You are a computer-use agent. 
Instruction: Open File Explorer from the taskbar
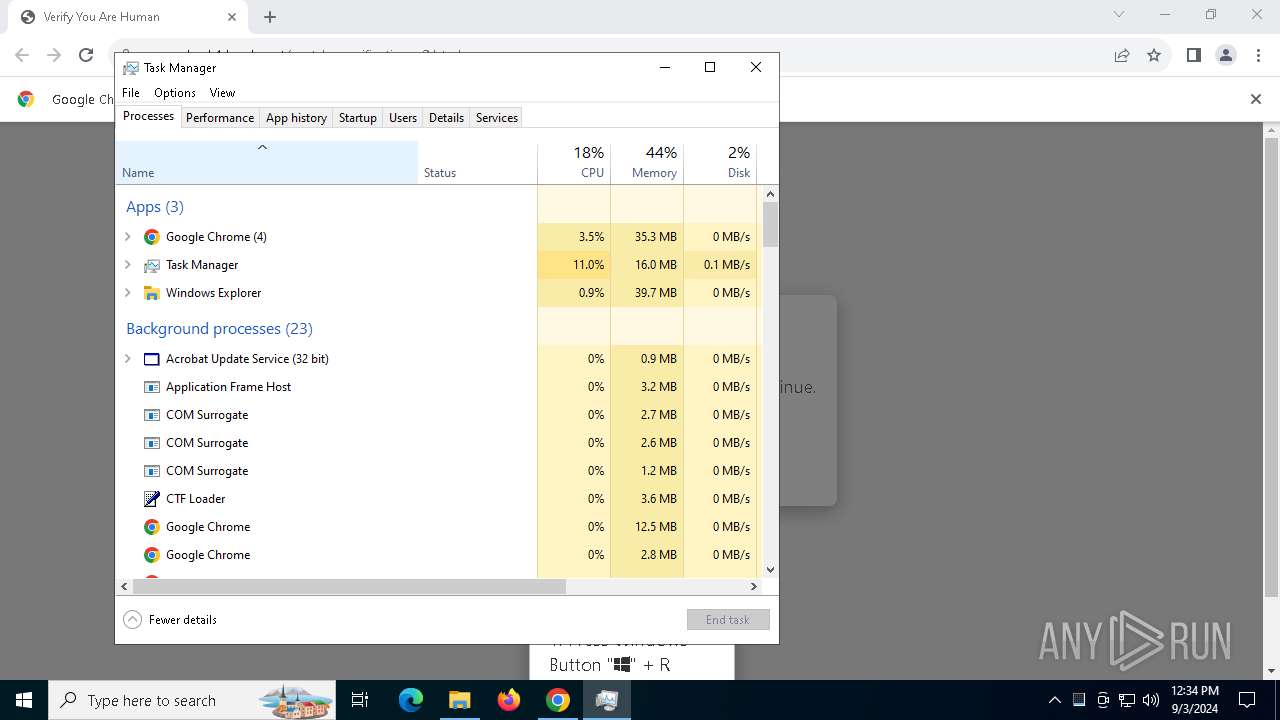pyautogui.click(x=460, y=700)
